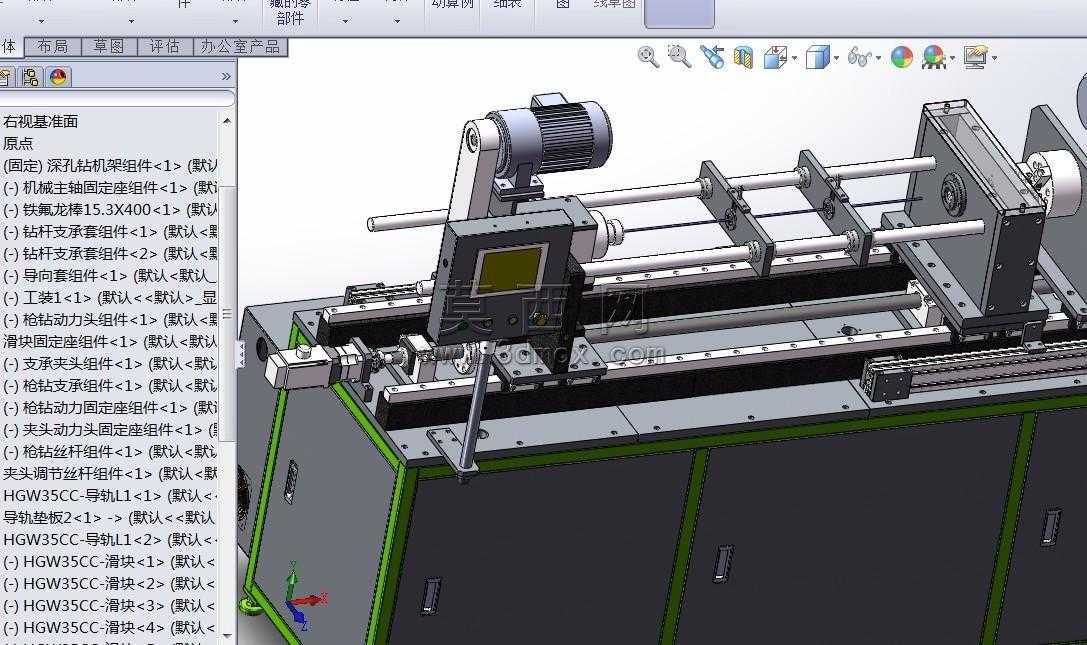
Task: Click the feature tree scrollbar thumb
Action: (227, 312)
